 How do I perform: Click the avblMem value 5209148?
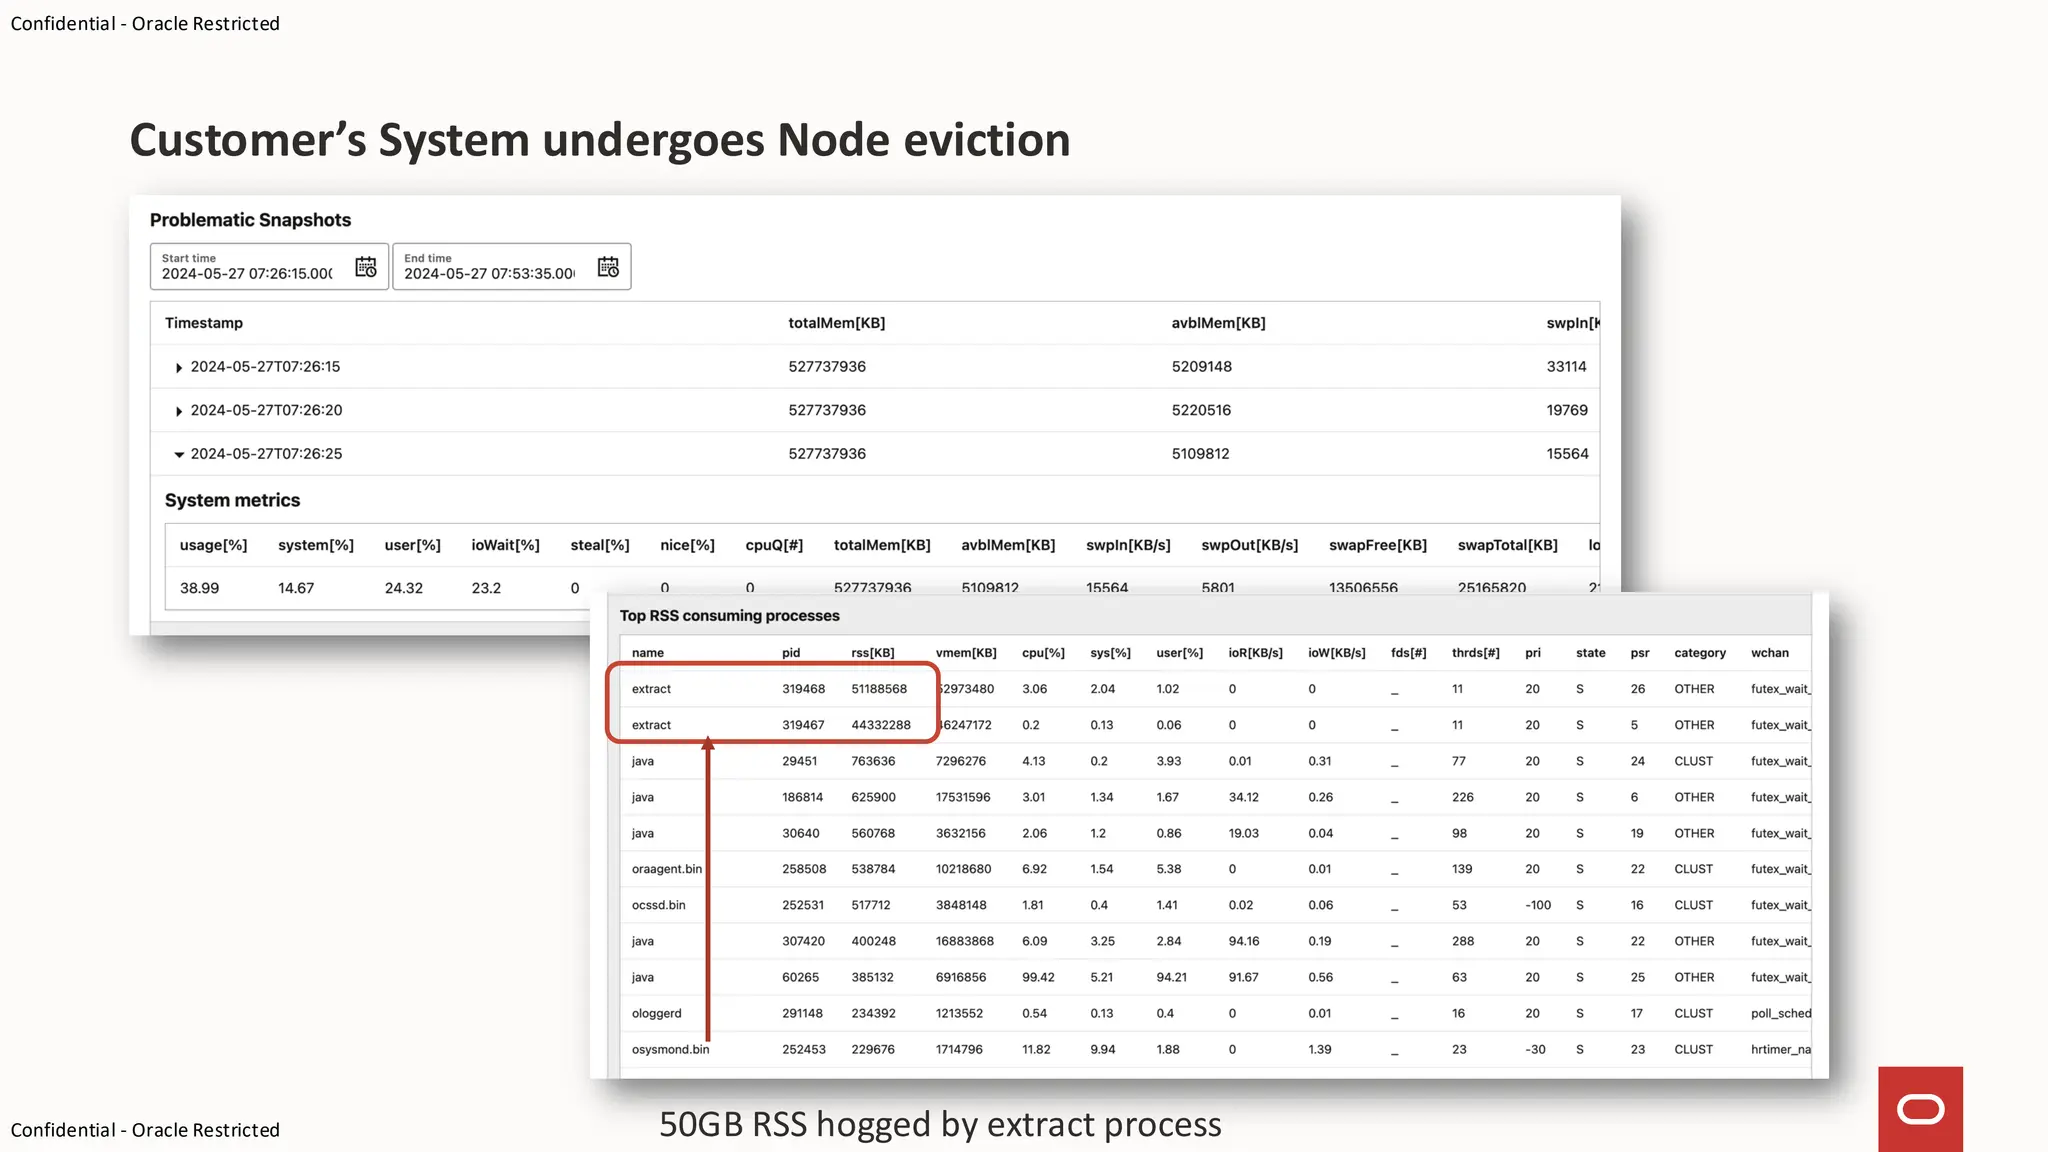point(1202,367)
